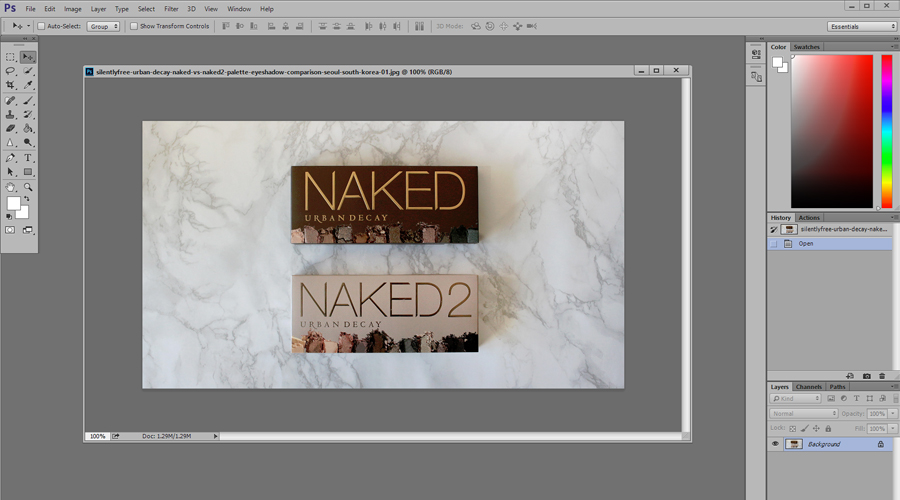The width and height of the screenshot is (900, 500).
Task: Switch to the Channels tab
Action: tap(809, 386)
